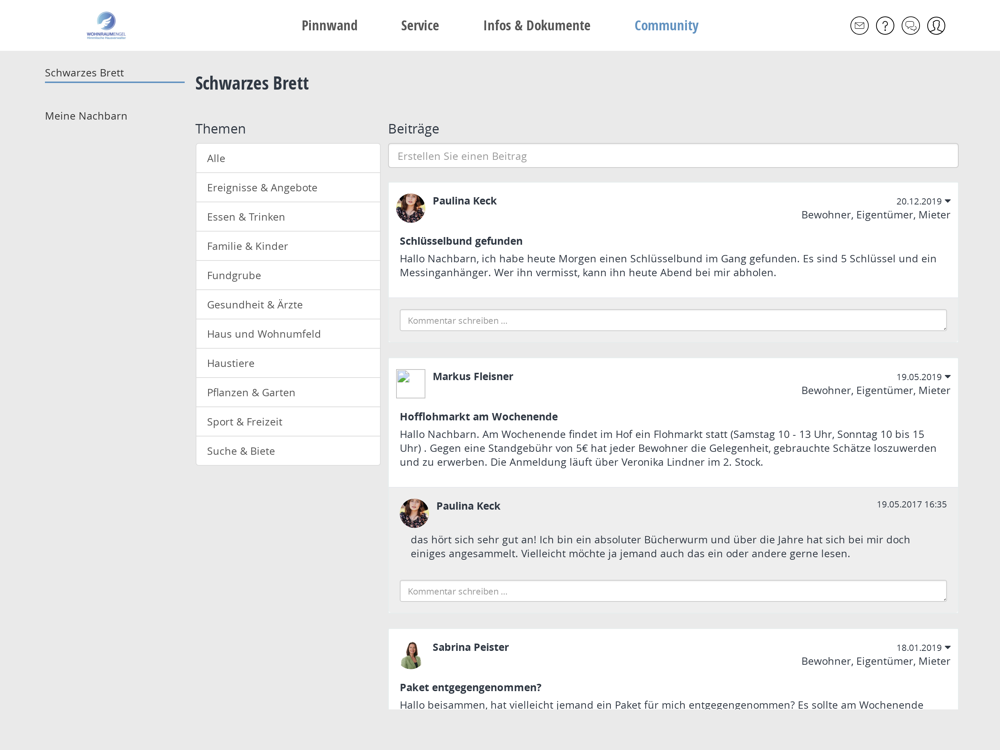Open the Infos & Dokumente menu
The image size is (1000, 750).
(536, 26)
